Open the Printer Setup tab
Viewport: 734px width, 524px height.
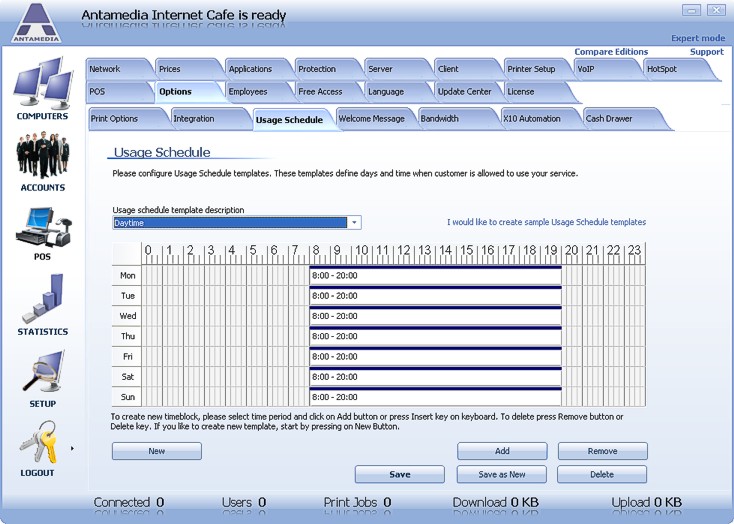[x=536, y=69]
